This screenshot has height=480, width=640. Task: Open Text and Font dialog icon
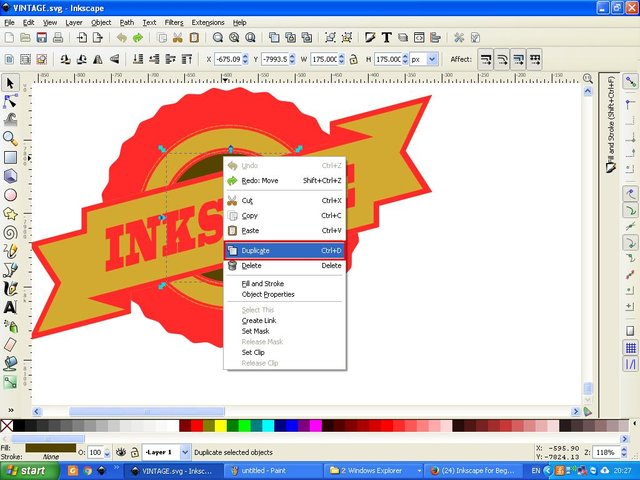tap(387, 38)
